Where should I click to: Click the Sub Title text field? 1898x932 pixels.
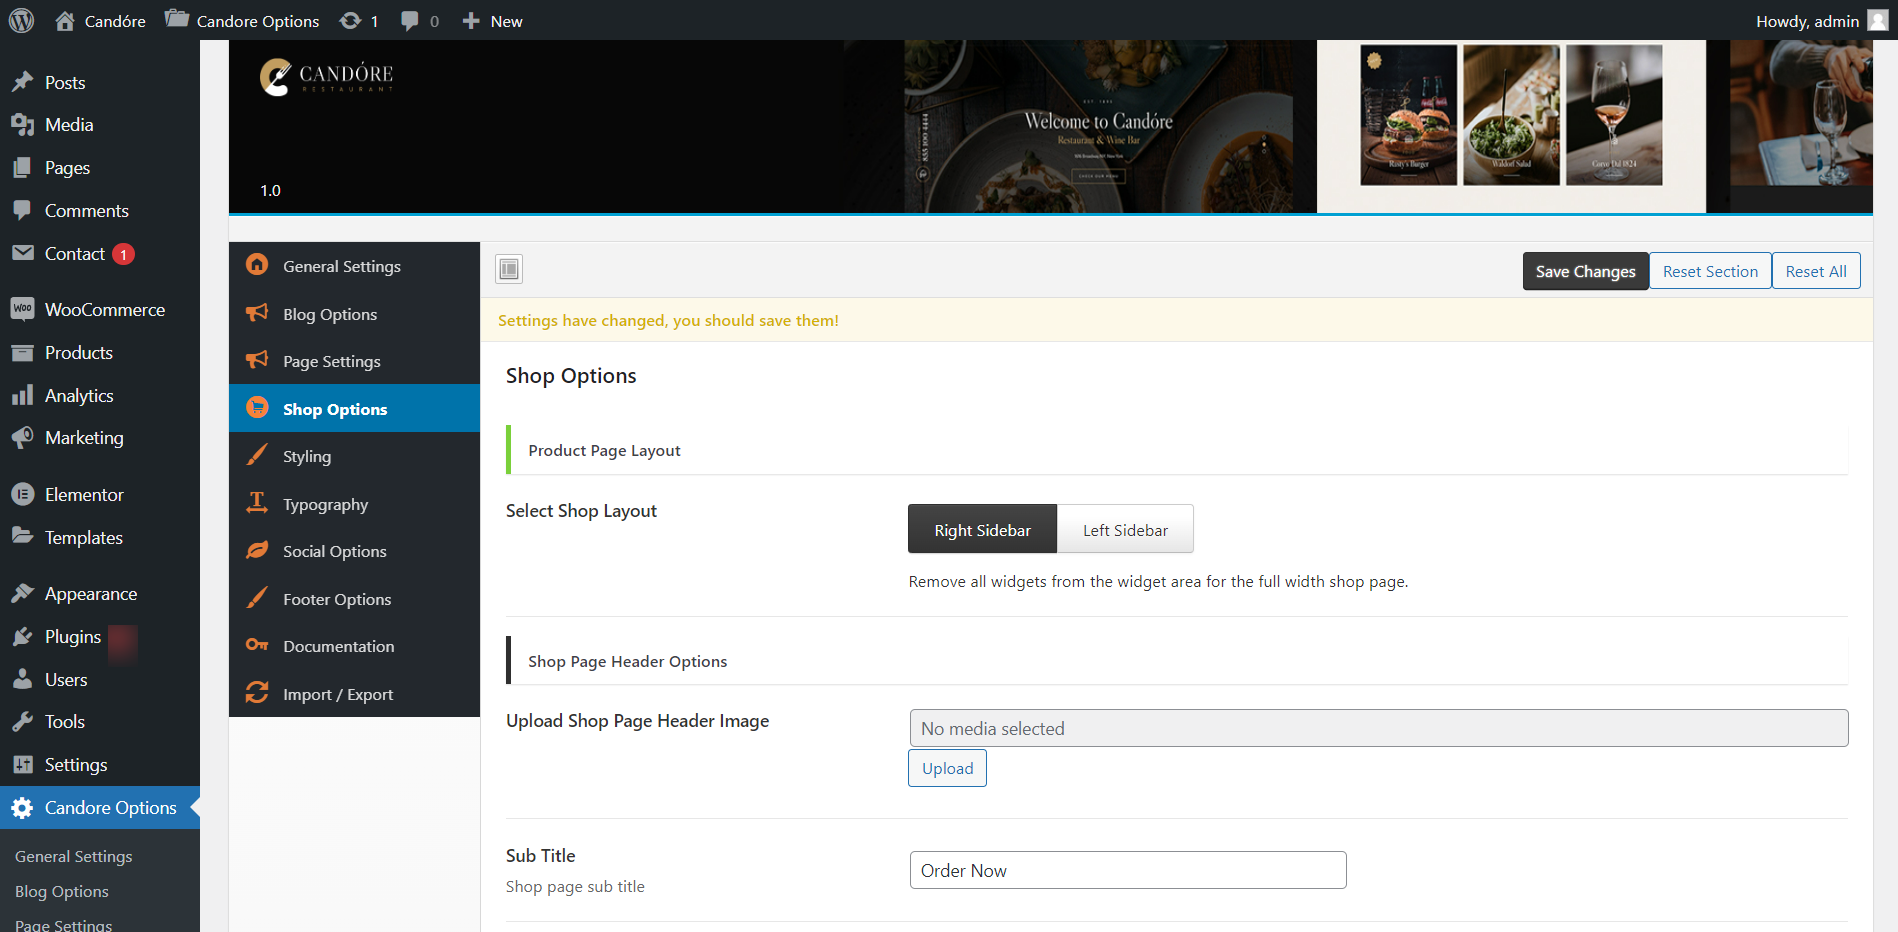(1127, 870)
